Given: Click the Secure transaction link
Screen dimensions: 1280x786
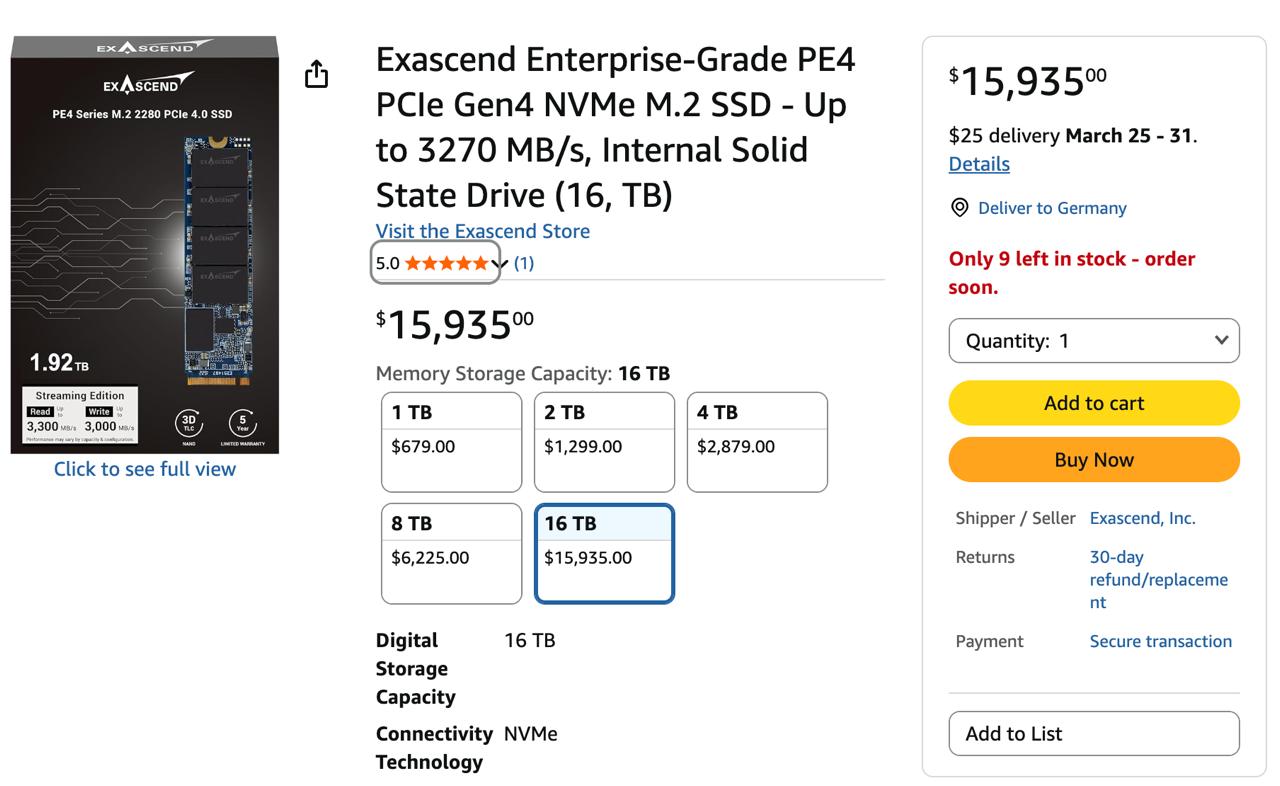Looking at the screenshot, I should point(1160,641).
